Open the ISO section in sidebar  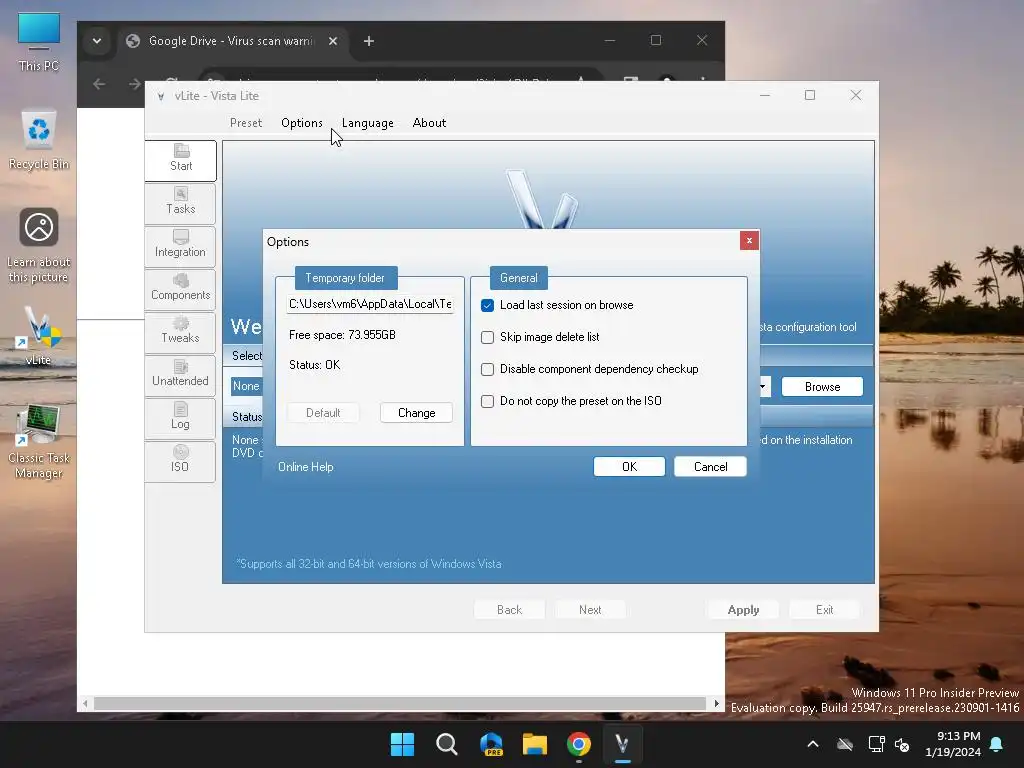pos(181,462)
